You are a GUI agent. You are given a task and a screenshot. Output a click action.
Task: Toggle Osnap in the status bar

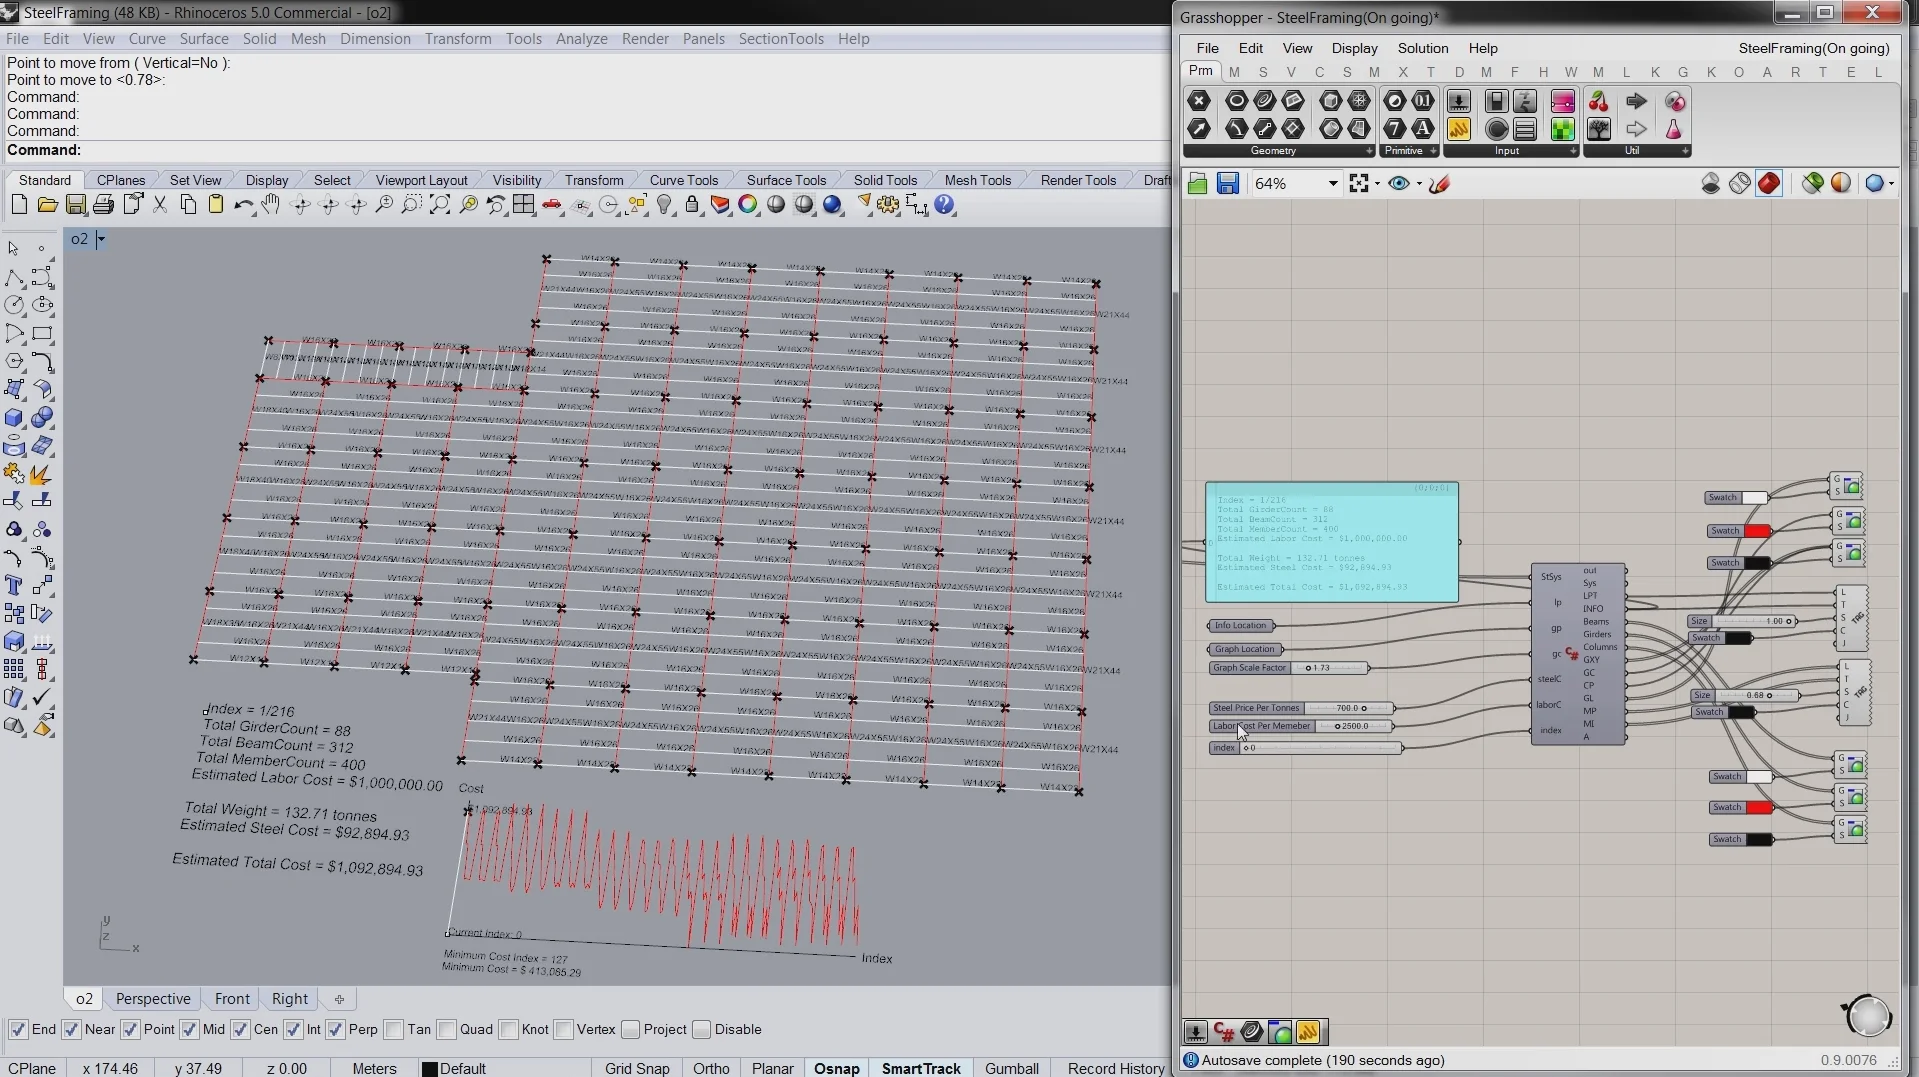836,1068
